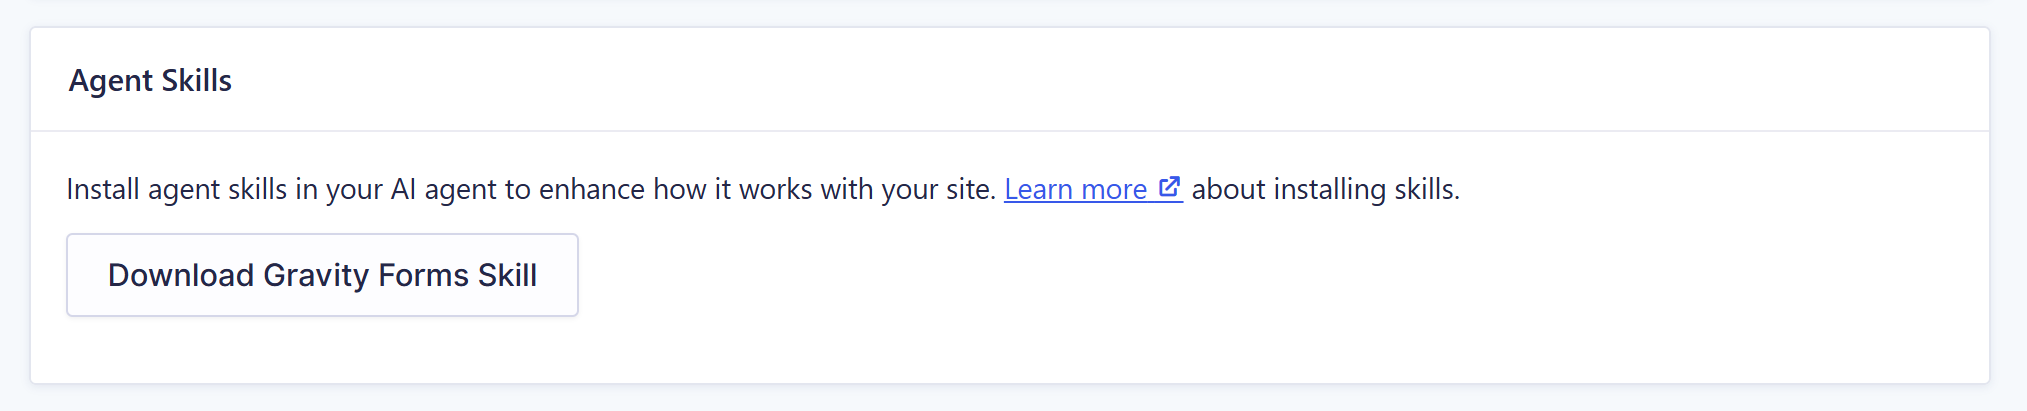Click the Agent Skills panel header bar

click(x=1010, y=80)
